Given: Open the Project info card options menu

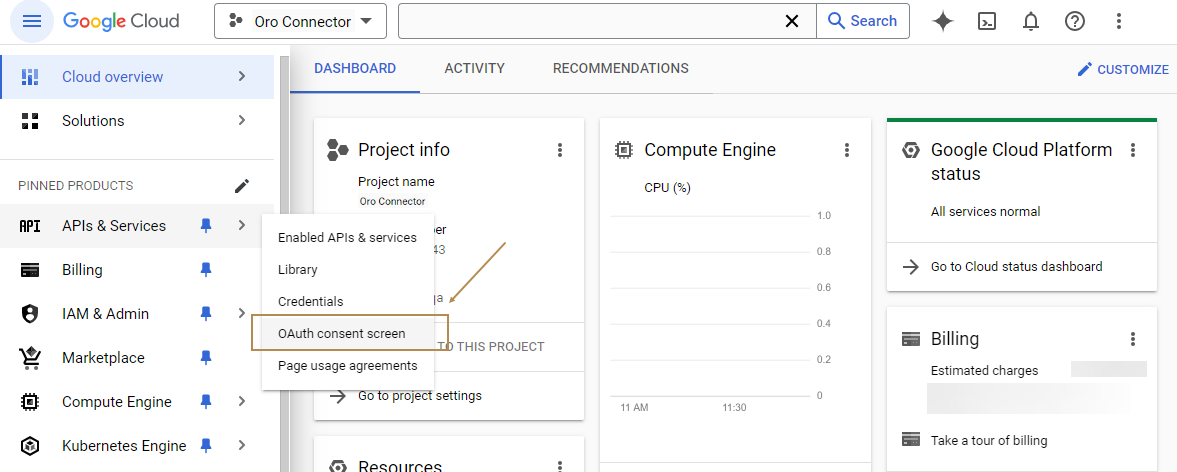Looking at the screenshot, I should tap(560, 150).
